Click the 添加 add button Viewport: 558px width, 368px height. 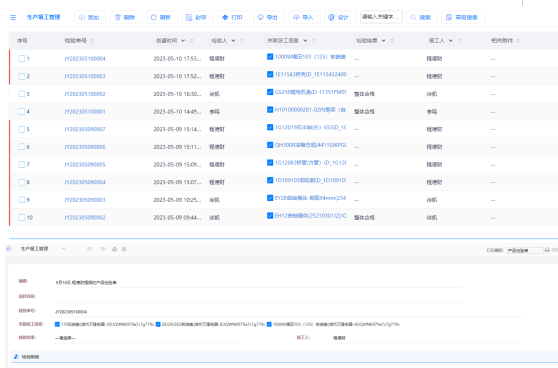click(90, 17)
